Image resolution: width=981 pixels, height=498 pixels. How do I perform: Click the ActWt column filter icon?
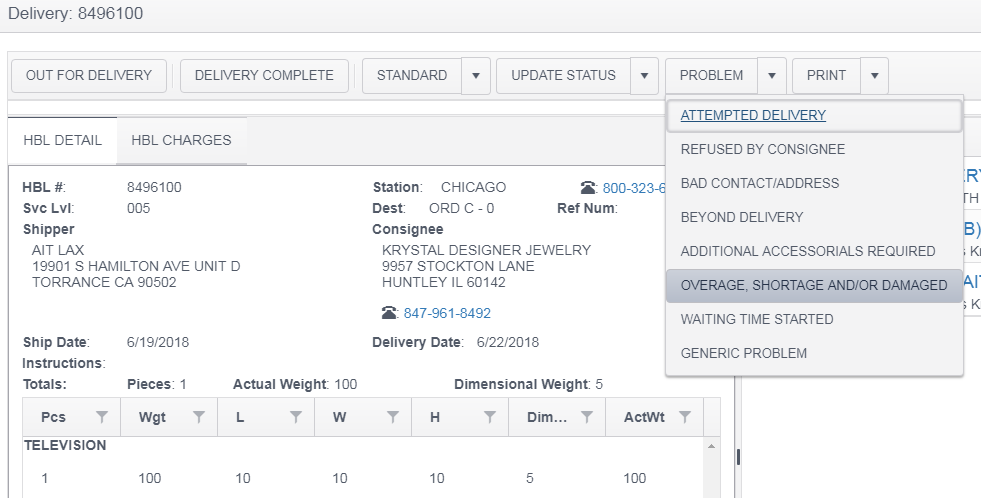(x=685, y=417)
